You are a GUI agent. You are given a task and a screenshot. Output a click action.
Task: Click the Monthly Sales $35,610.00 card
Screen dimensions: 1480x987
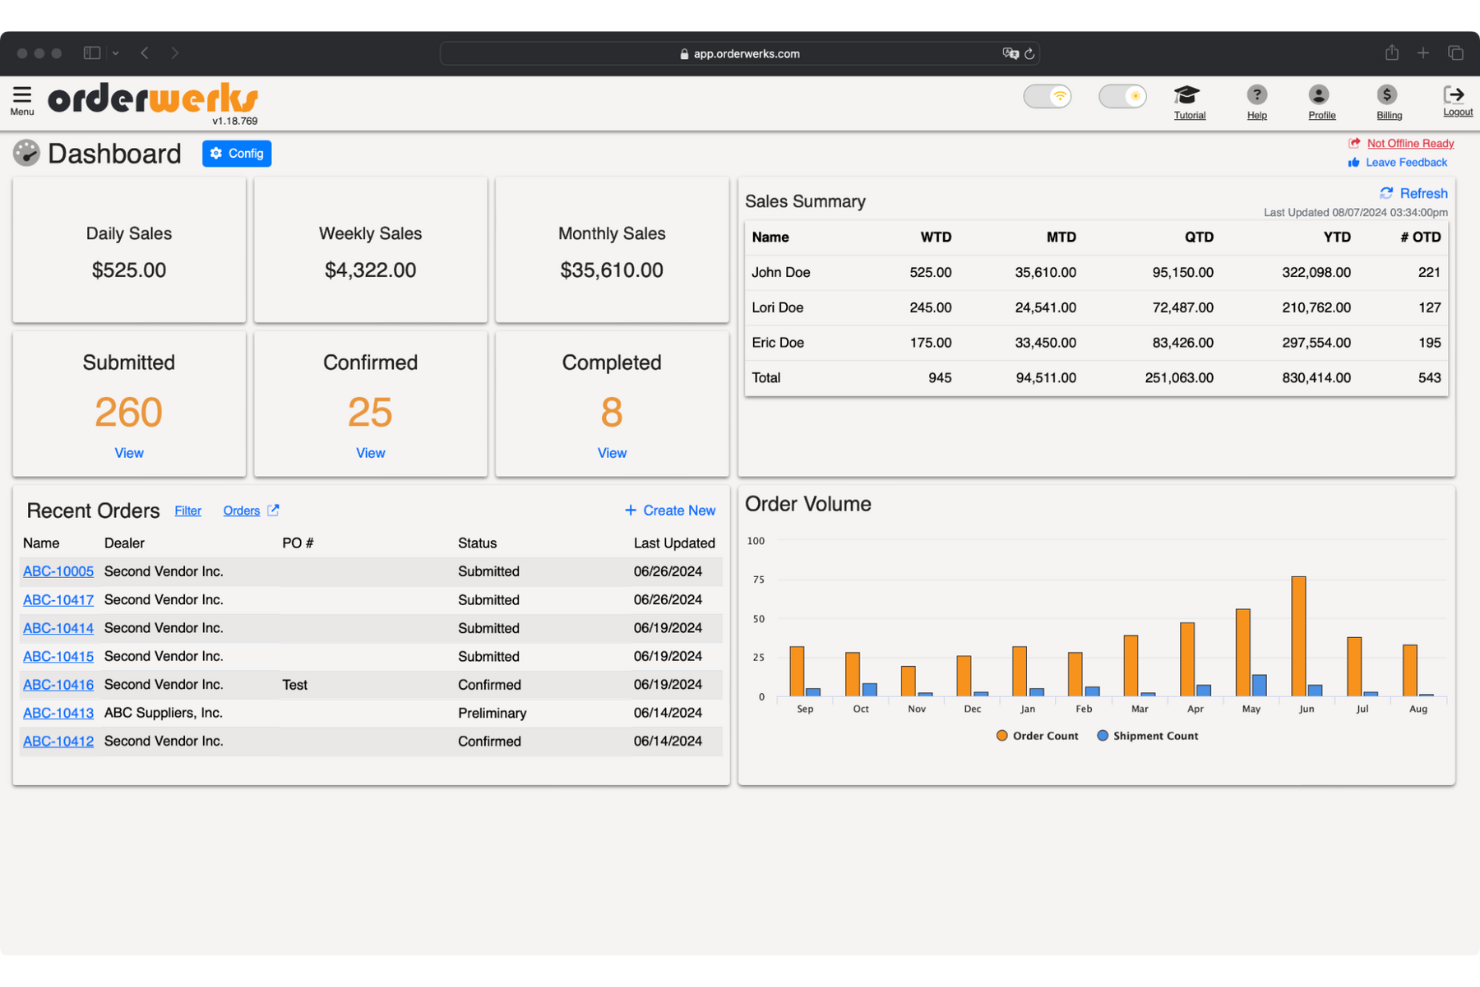pos(612,250)
